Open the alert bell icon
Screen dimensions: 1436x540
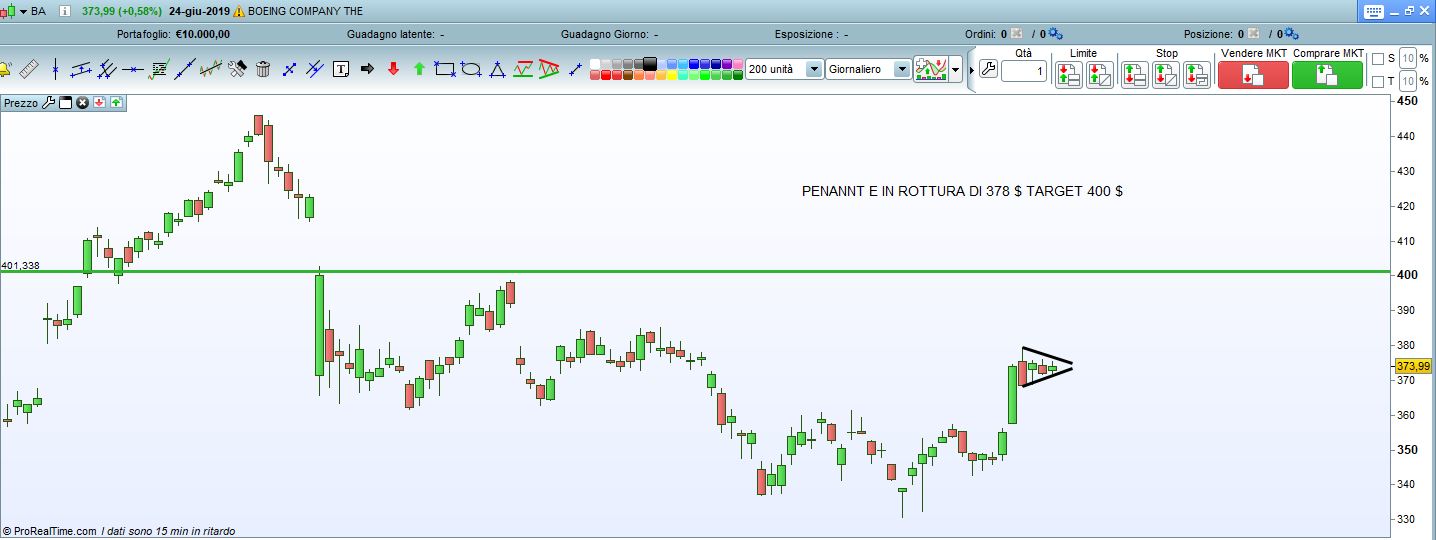pyautogui.click(x=5, y=69)
